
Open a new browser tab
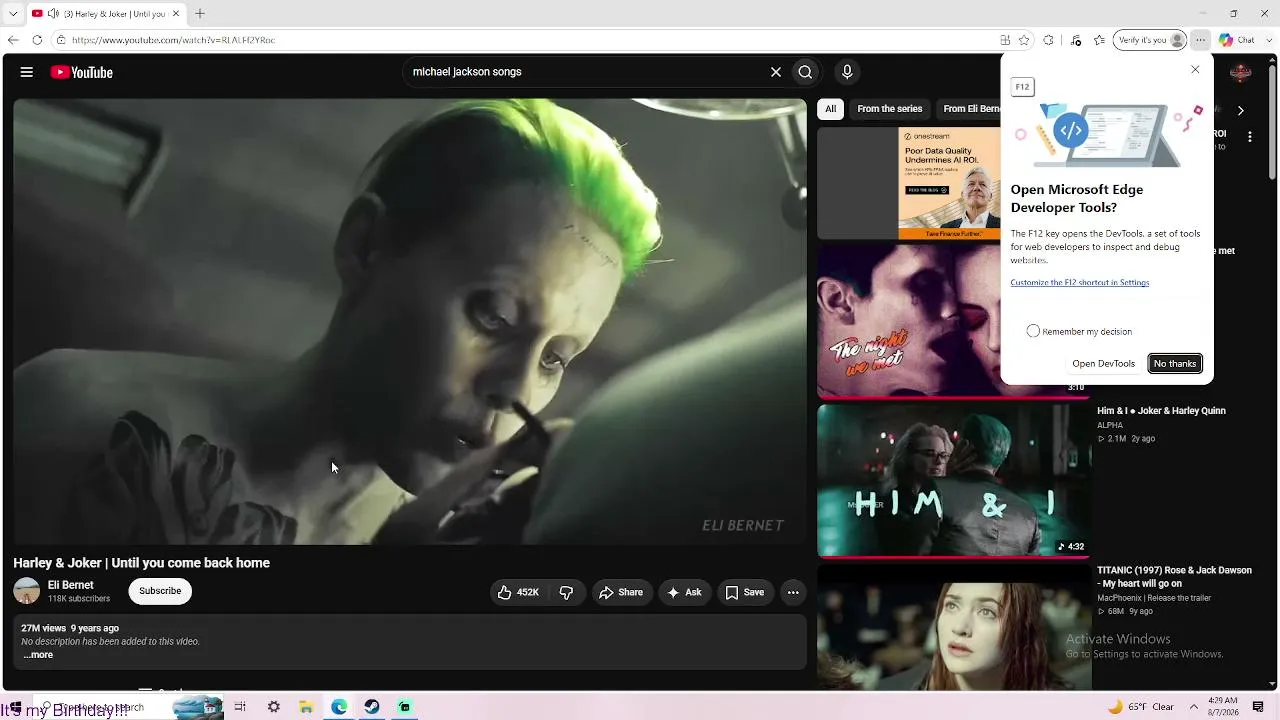200,14
